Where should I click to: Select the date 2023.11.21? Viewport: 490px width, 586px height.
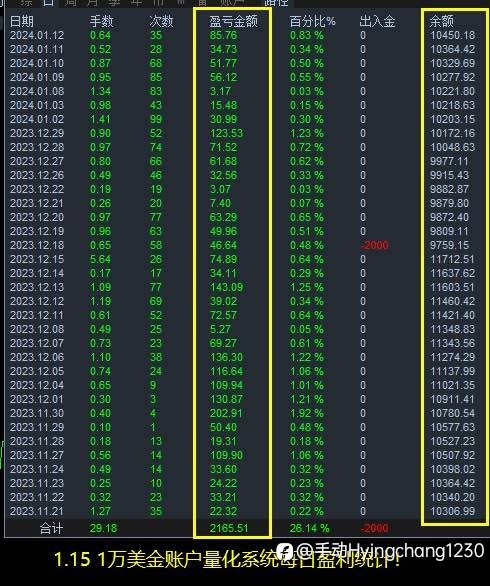click(37, 511)
